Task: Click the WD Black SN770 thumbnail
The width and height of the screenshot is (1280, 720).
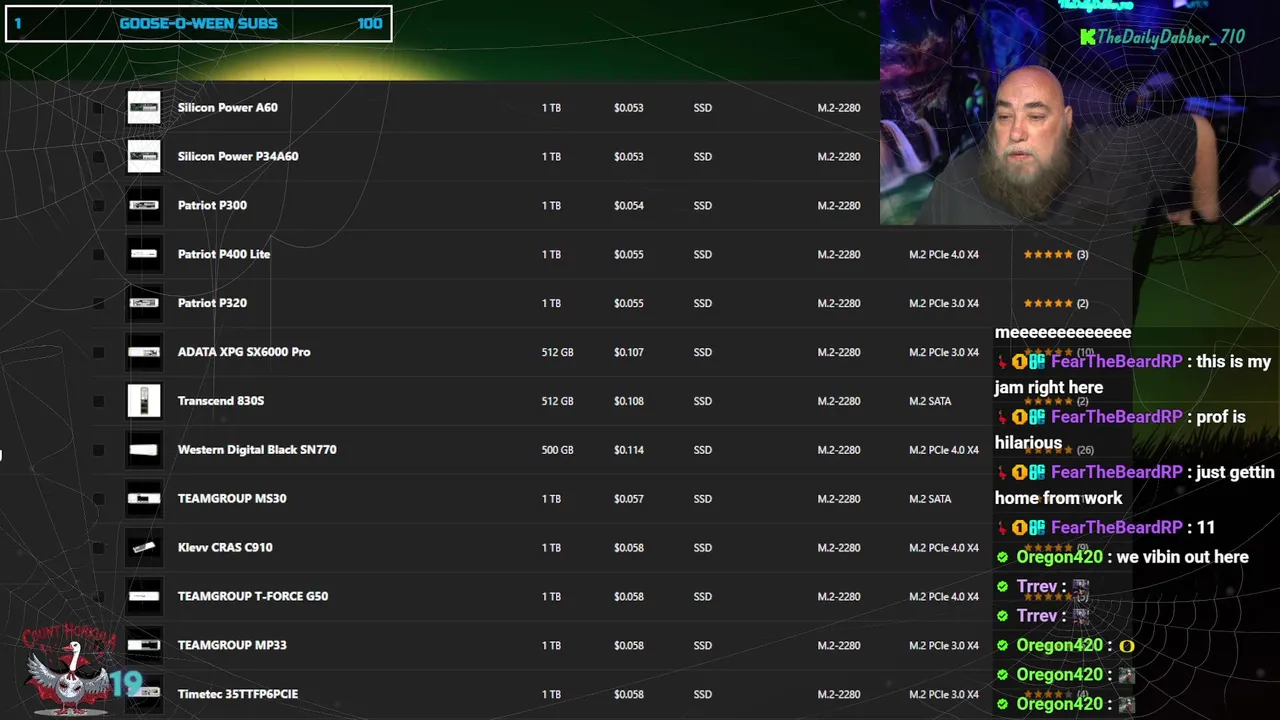Action: [144, 450]
